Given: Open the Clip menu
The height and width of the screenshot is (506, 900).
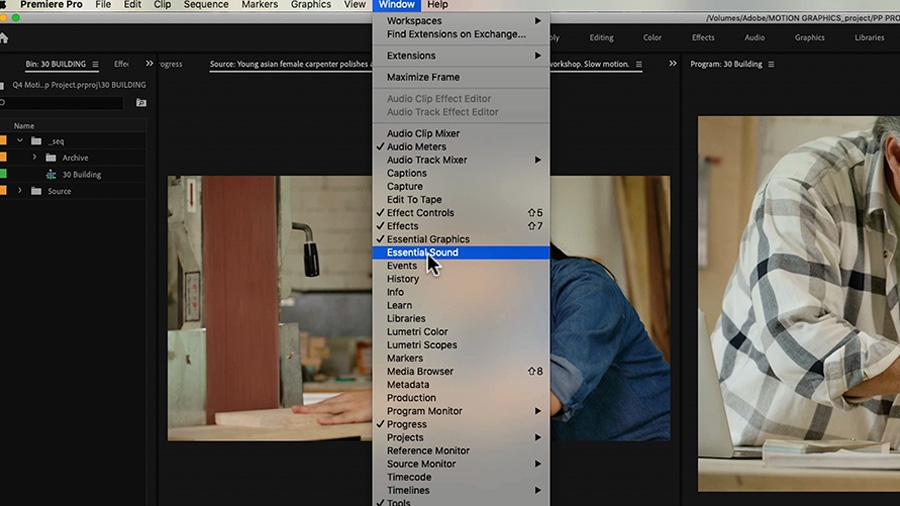Looking at the screenshot, I should click(162, 5).
